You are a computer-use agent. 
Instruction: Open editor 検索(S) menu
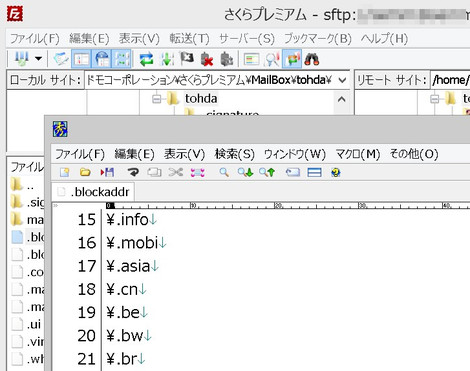pyautogui.click(x=235, y=154)
